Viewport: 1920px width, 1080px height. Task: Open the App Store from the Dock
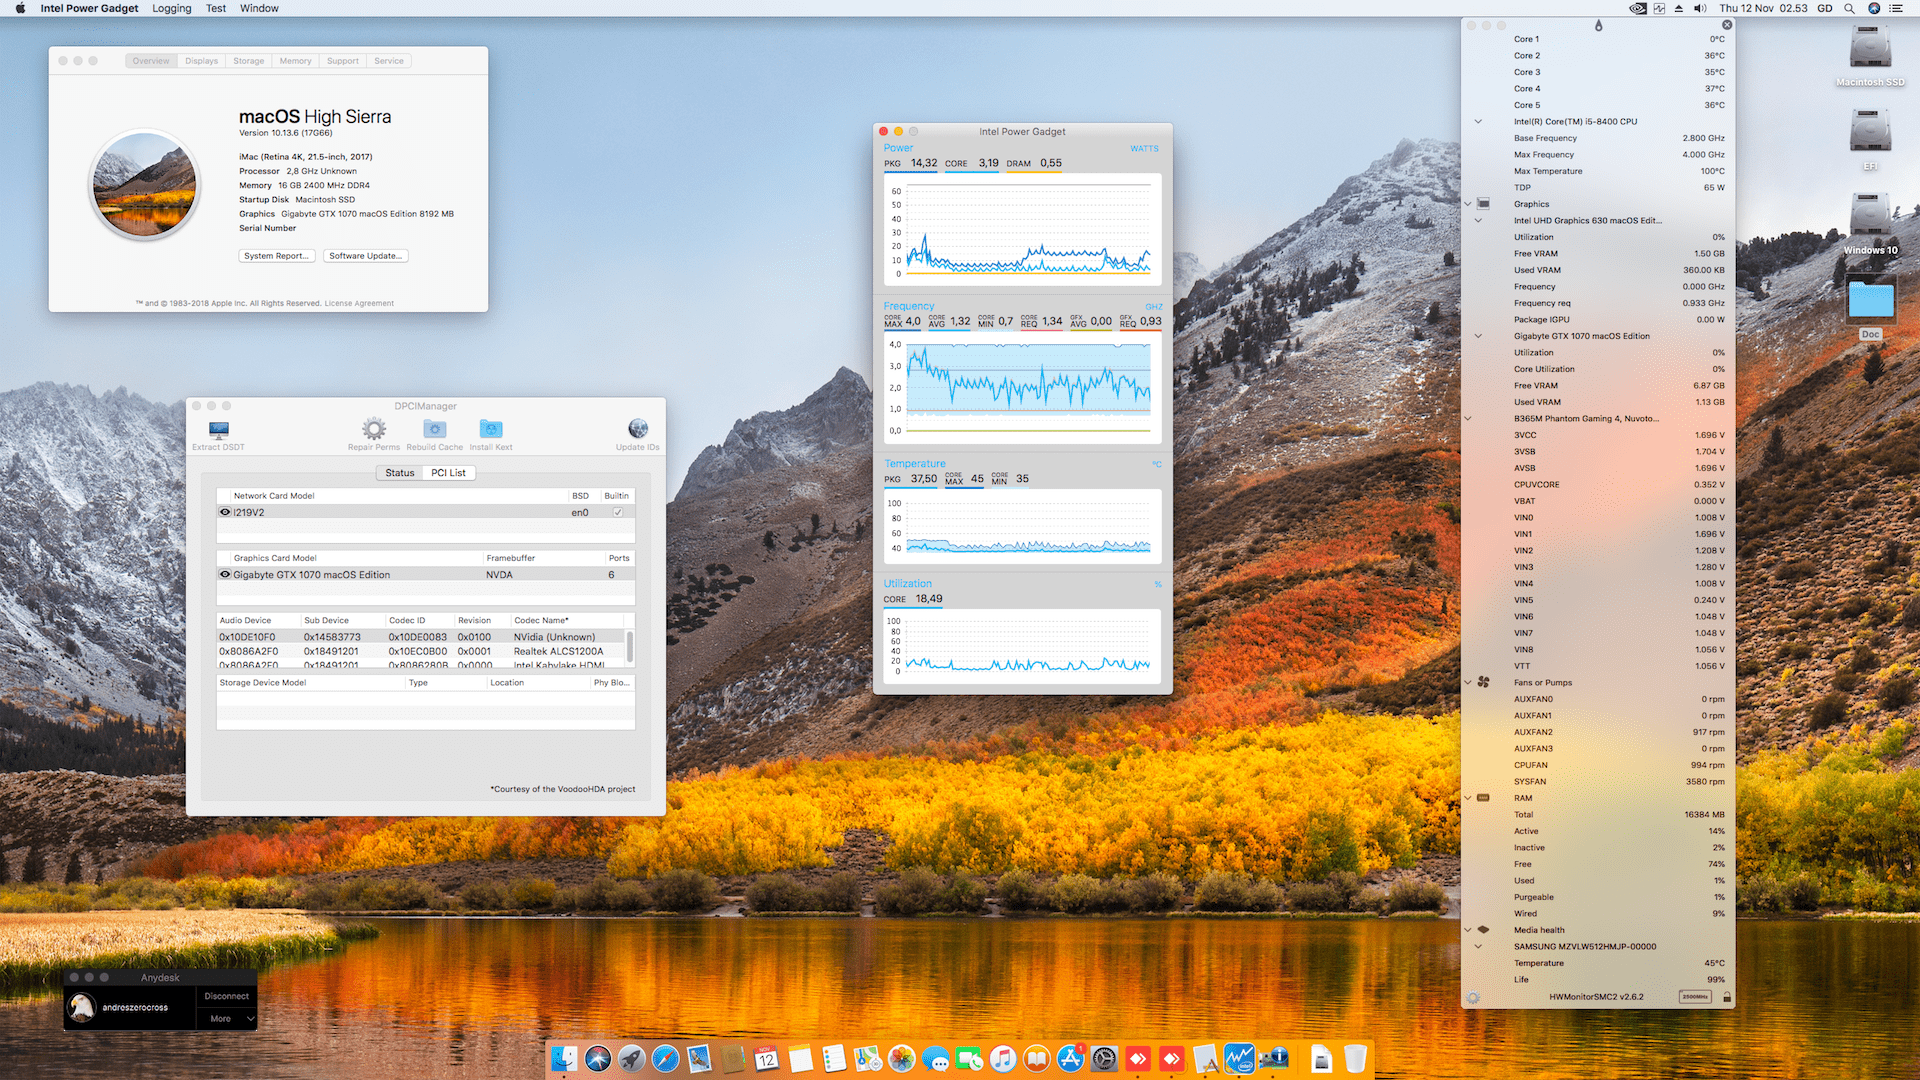click(1070, 1058)
